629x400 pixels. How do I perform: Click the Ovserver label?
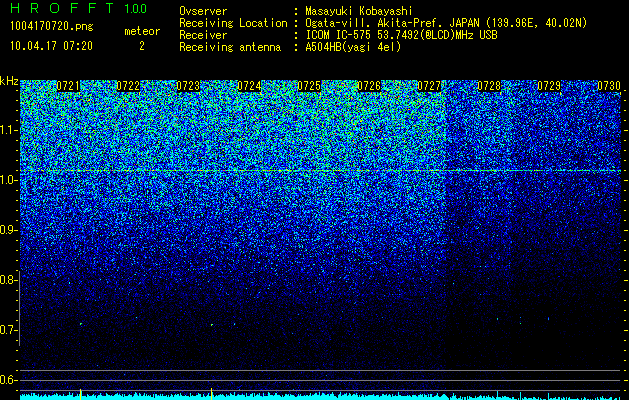203,11
